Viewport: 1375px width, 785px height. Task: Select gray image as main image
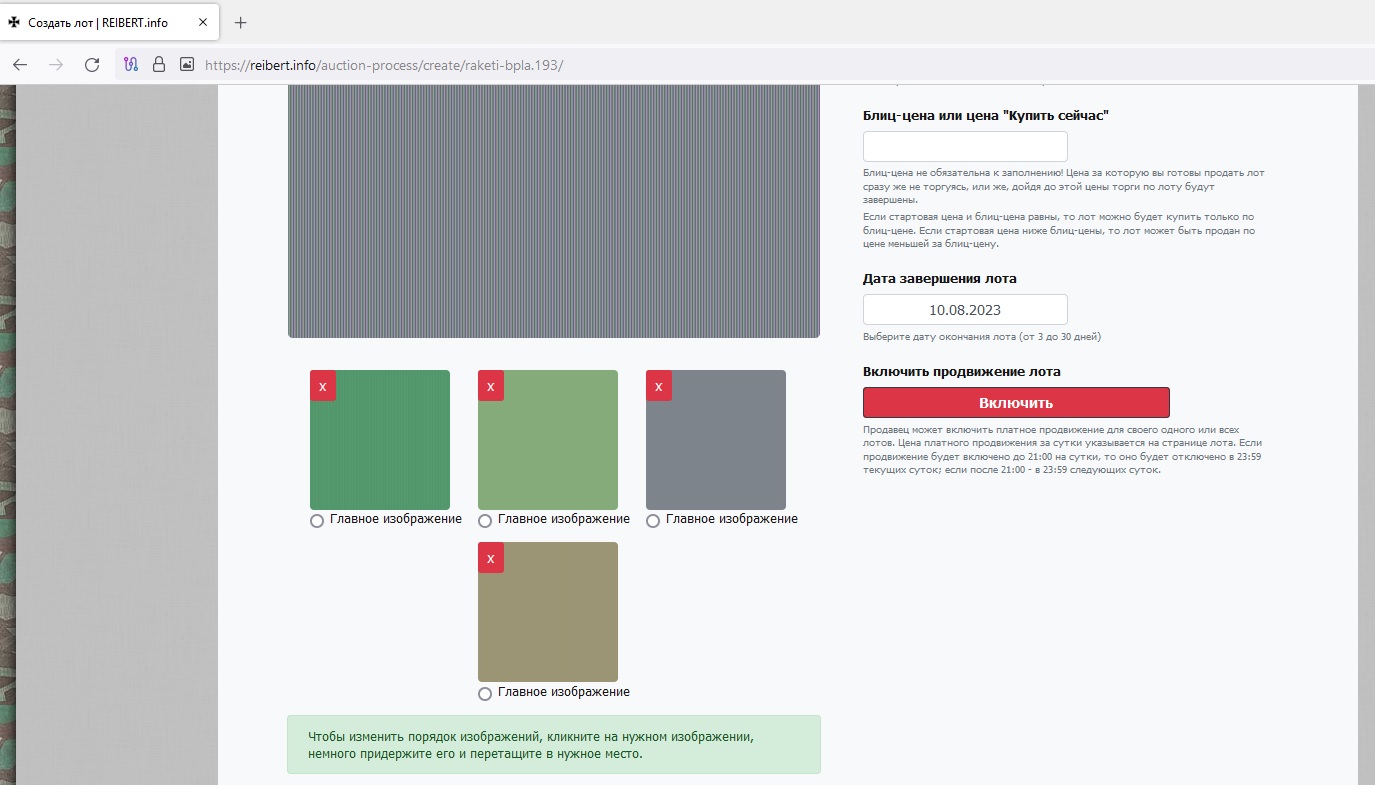(653, 521)
